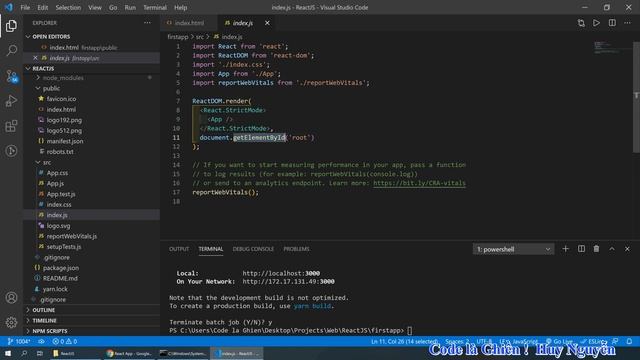The image size is (640, 360).
Task: Click the feedback icon in status bar
Action: pyautogui.click(x=615, y=341)
